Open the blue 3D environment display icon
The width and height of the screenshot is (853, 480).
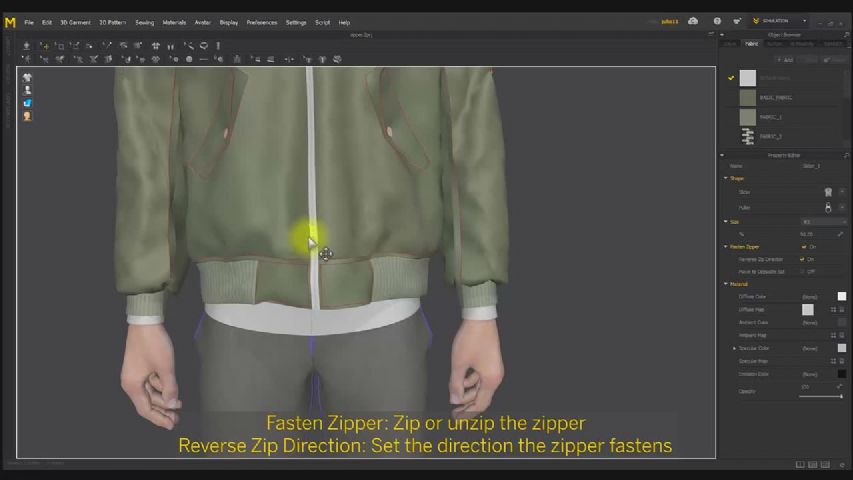27,103
